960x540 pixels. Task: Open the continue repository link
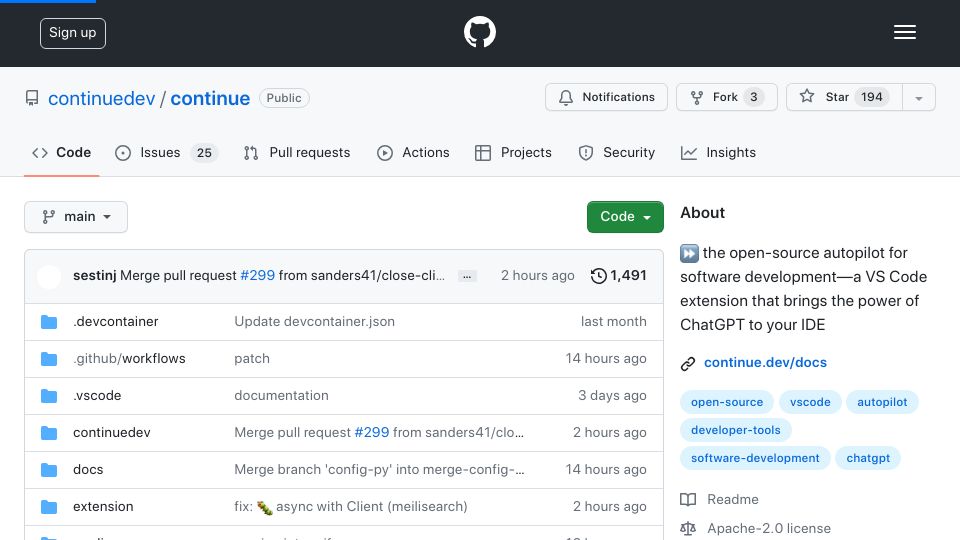(210, 99)
